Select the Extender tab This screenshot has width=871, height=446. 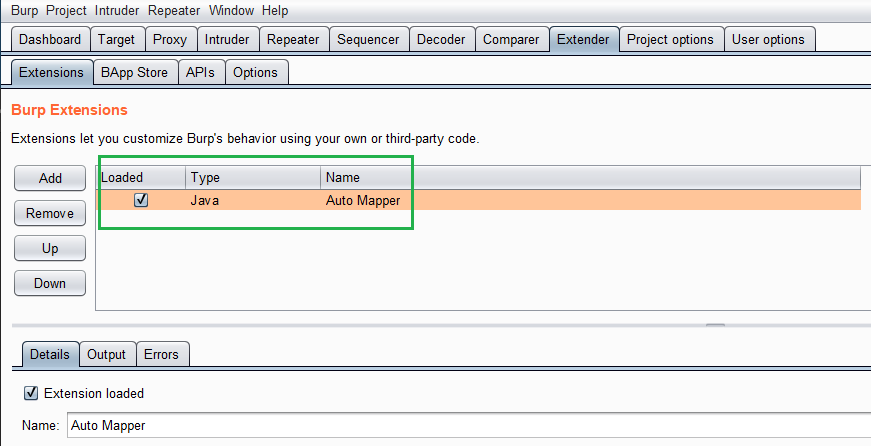pos(583,39)
